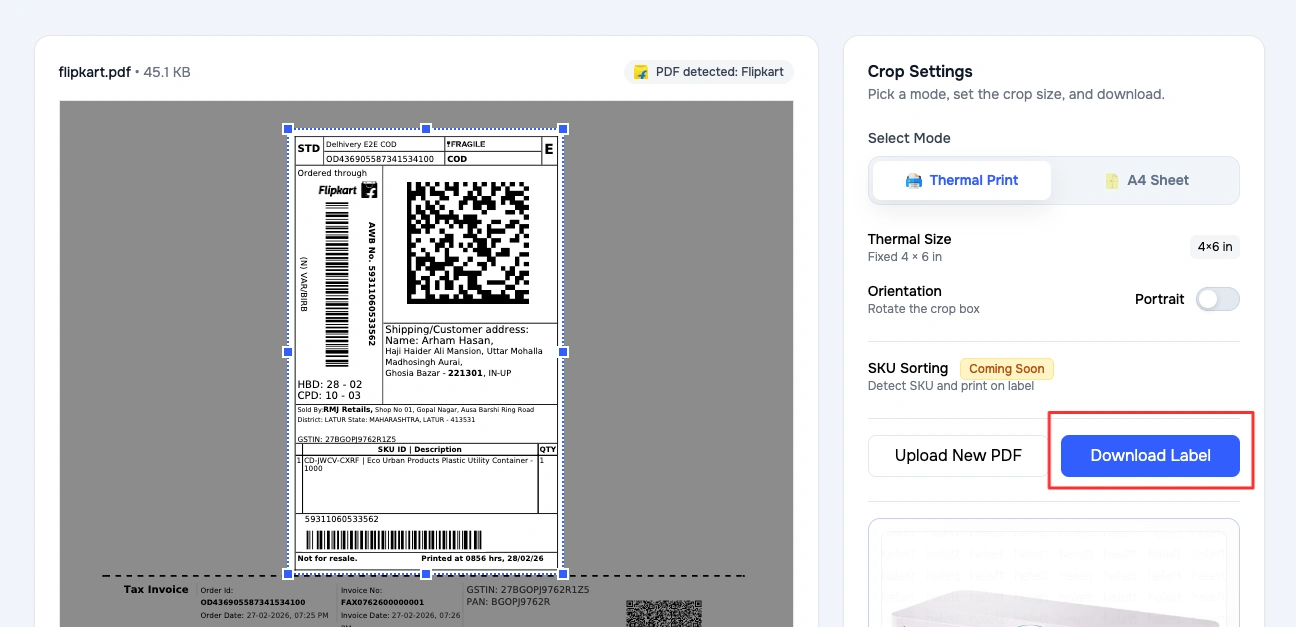Click the 'Select Mode' label
Viewport: 1296px width, 627px height.
coord(909,138)
